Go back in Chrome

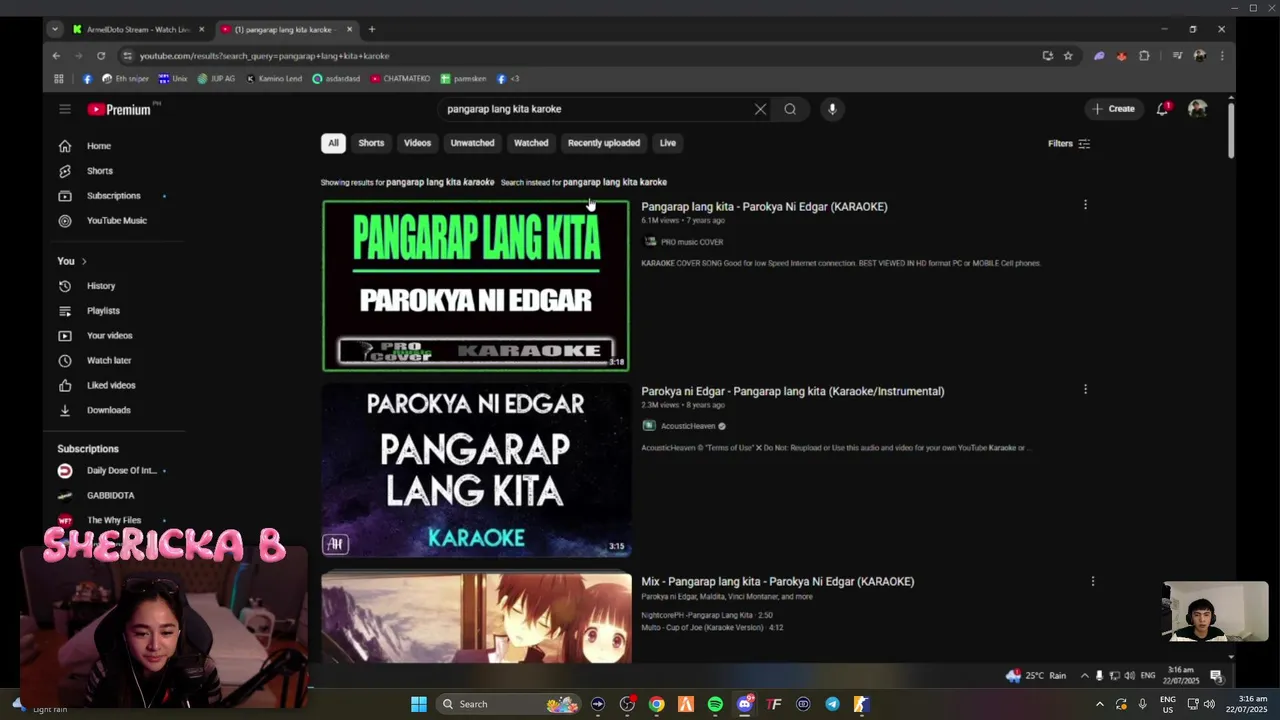coord(56,56)
